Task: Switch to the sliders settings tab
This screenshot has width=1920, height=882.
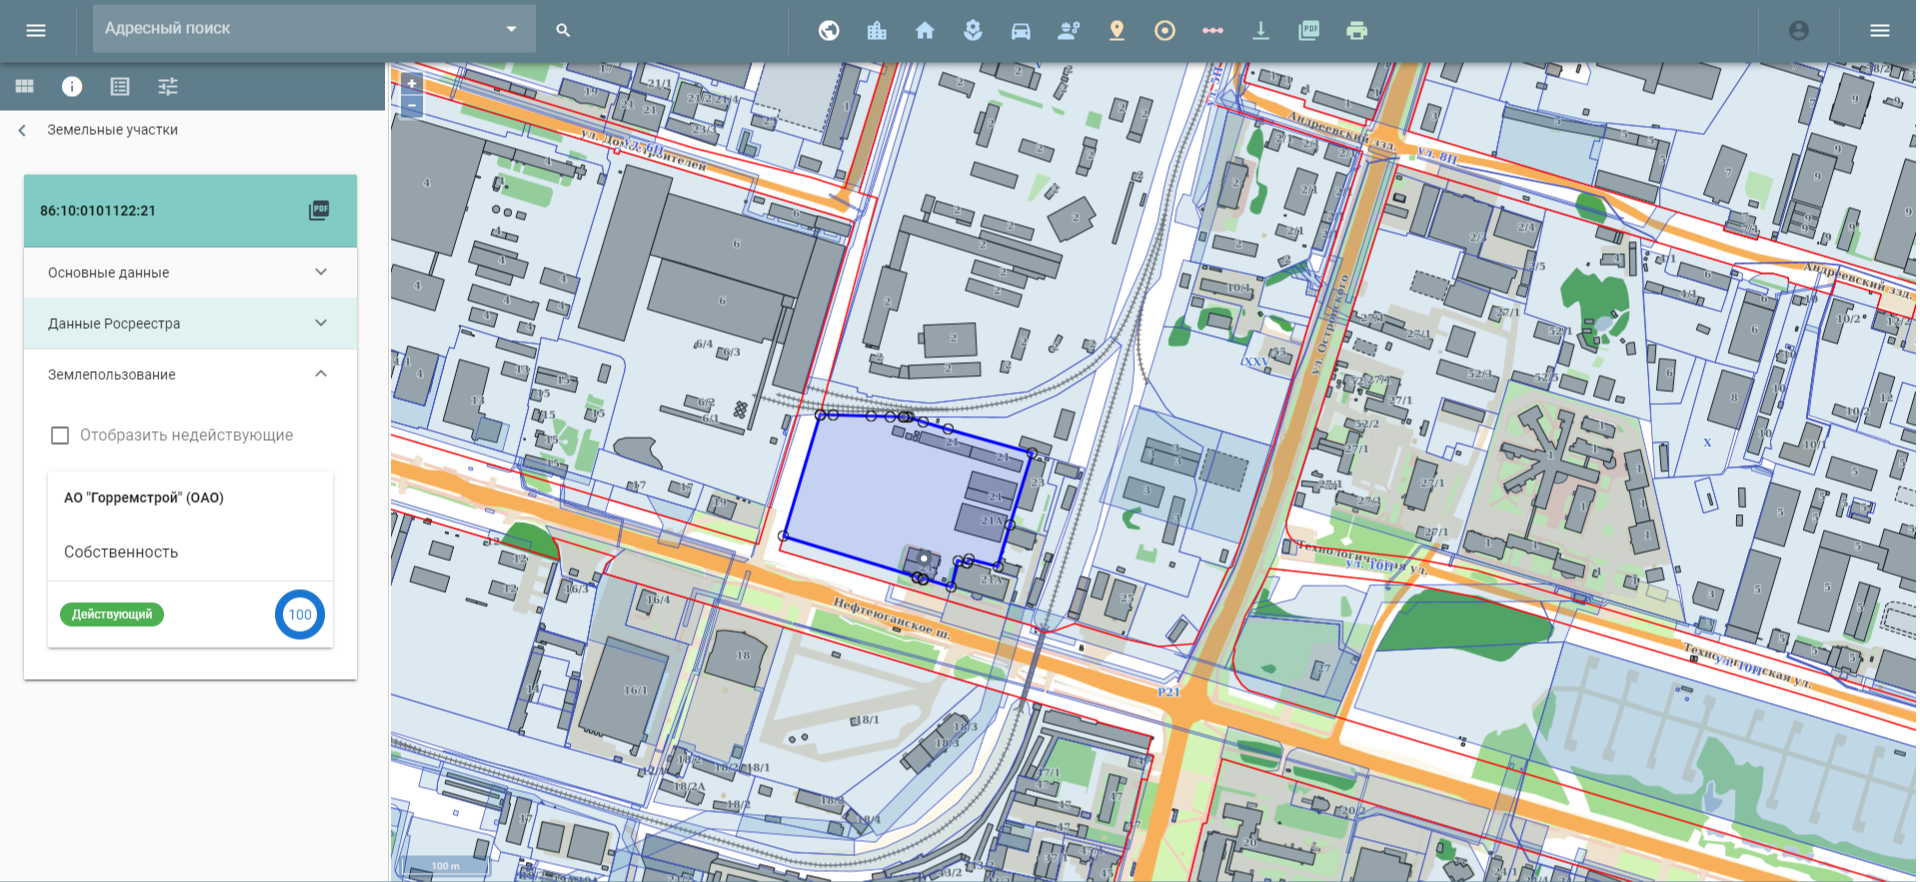Action: [x=168, y=86]
